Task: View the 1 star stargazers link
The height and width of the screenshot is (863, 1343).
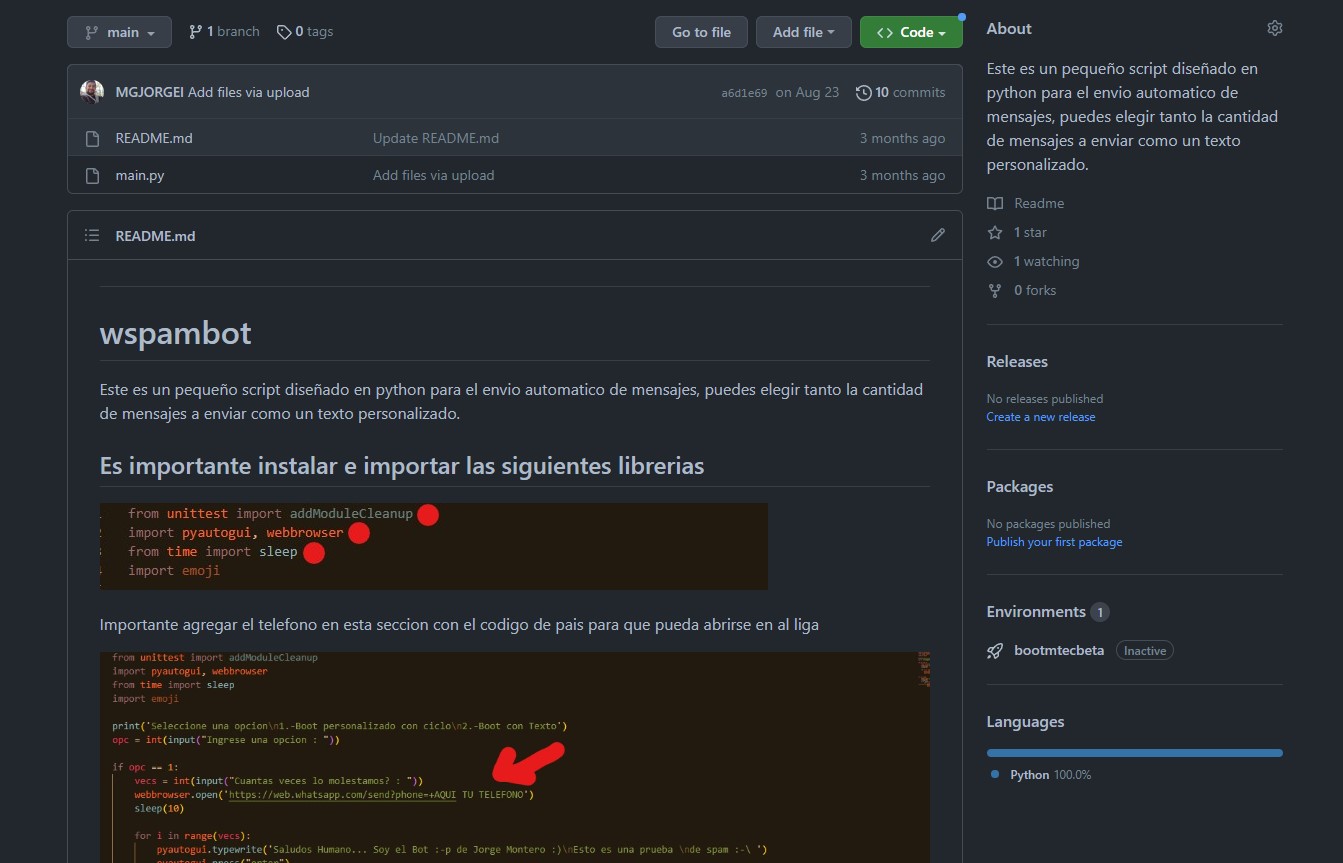Action: click(x=1030, y=232)
